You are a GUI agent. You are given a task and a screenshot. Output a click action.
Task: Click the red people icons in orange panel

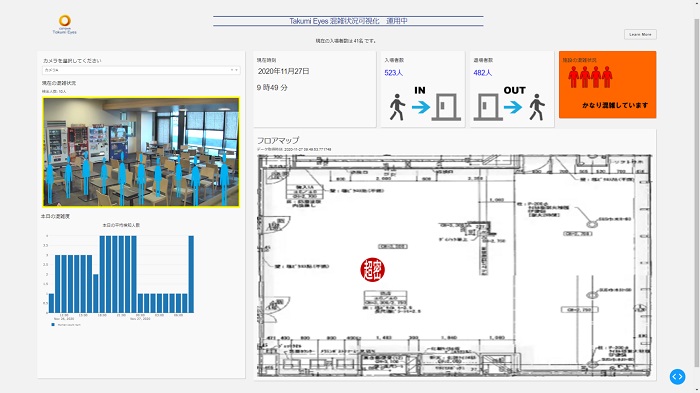click(x=590, y=77)
